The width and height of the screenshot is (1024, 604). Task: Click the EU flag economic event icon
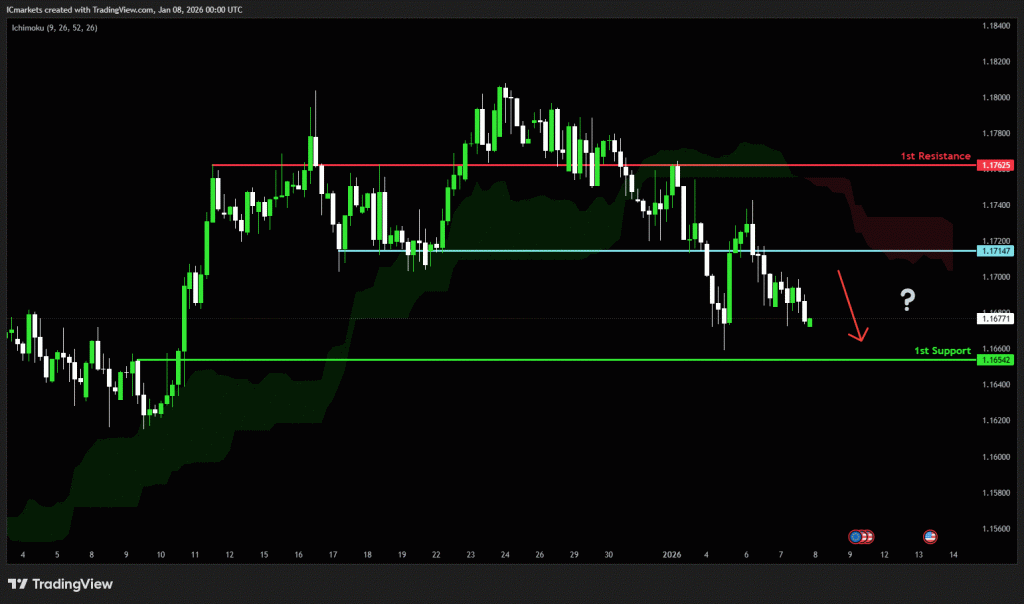[x=855, y=537]
